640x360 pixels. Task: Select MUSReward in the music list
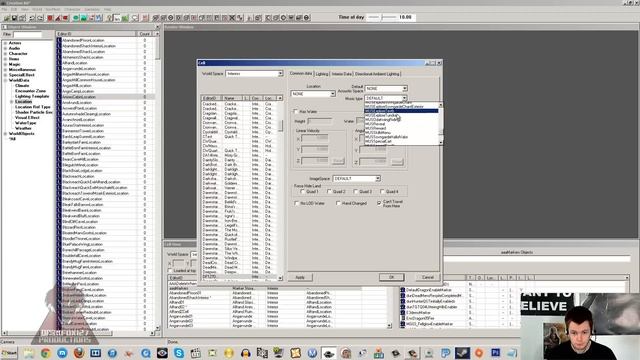[x=376, y=128]
